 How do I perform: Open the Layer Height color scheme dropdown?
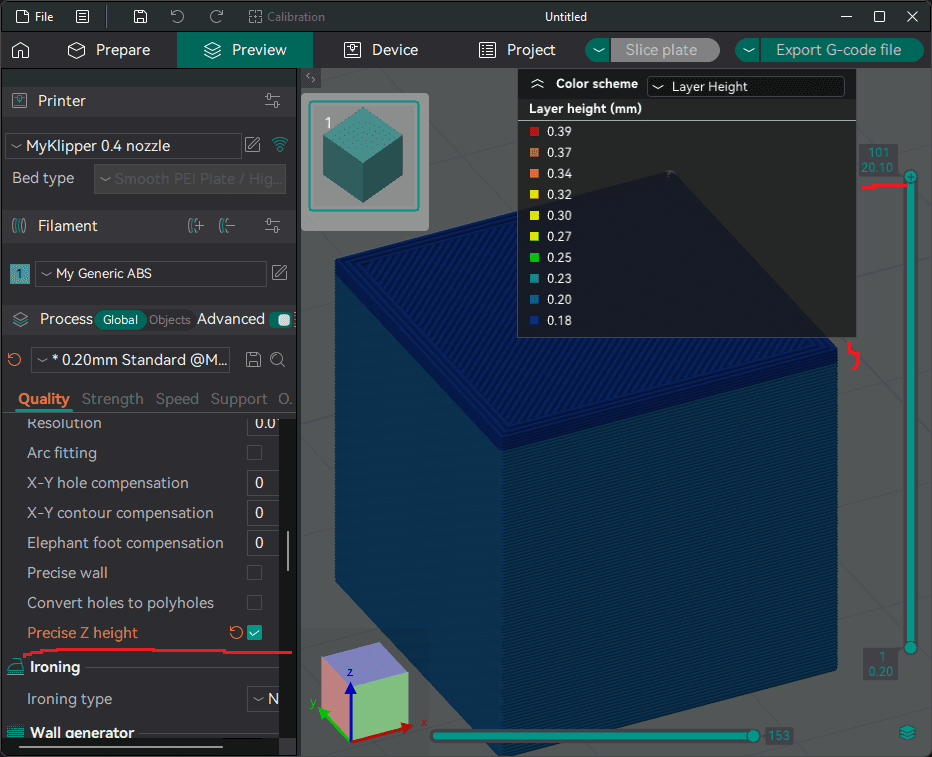click(x=746, y=87)
